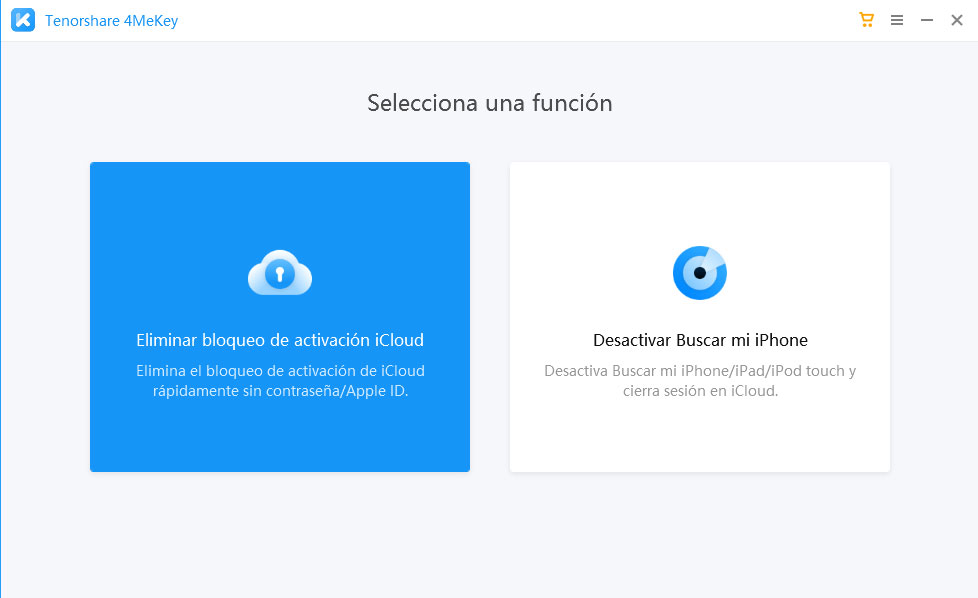
Task: Click empty title bar area left of cart
Action: tap(500, 20)
